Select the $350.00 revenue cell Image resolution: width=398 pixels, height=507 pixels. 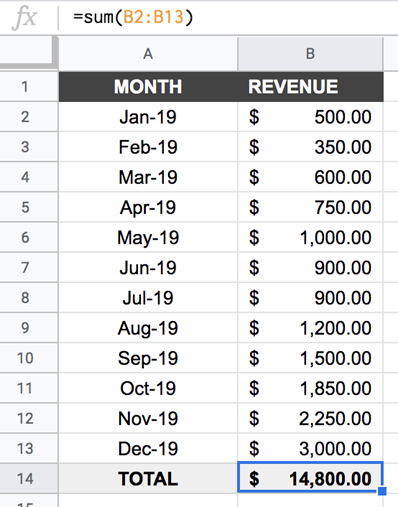[310, 147]
